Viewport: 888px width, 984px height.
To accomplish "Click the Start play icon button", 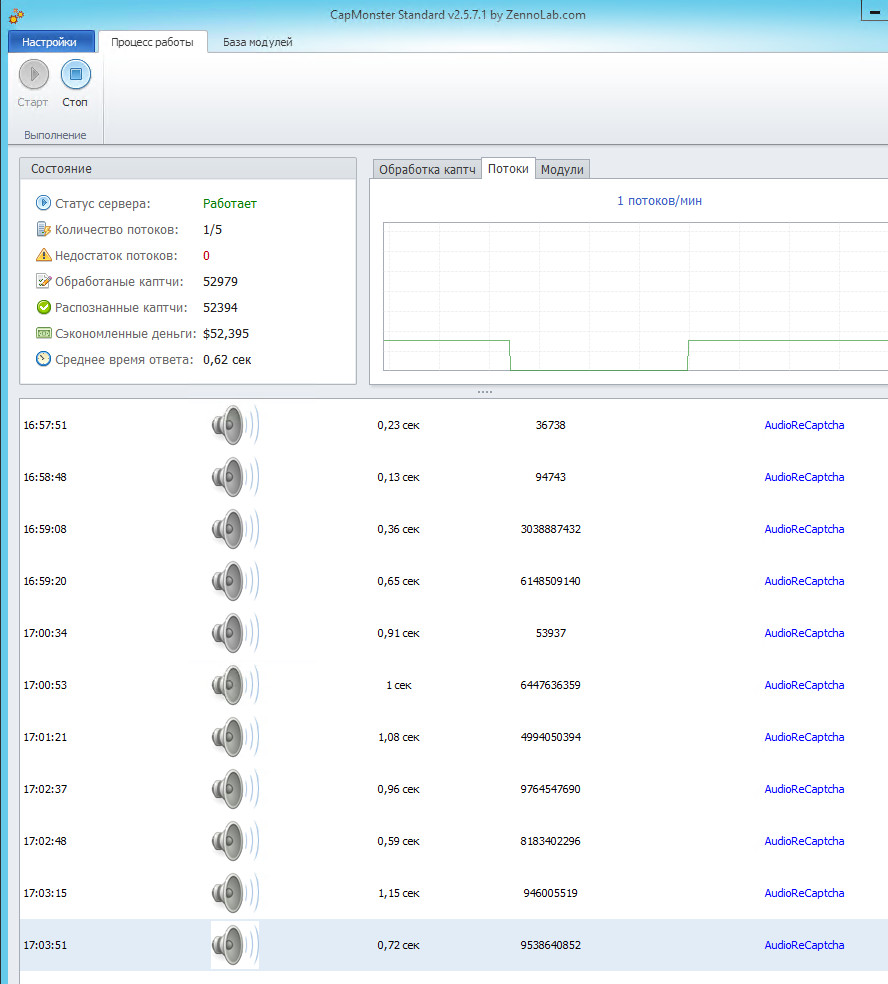I will click(33, 75).
